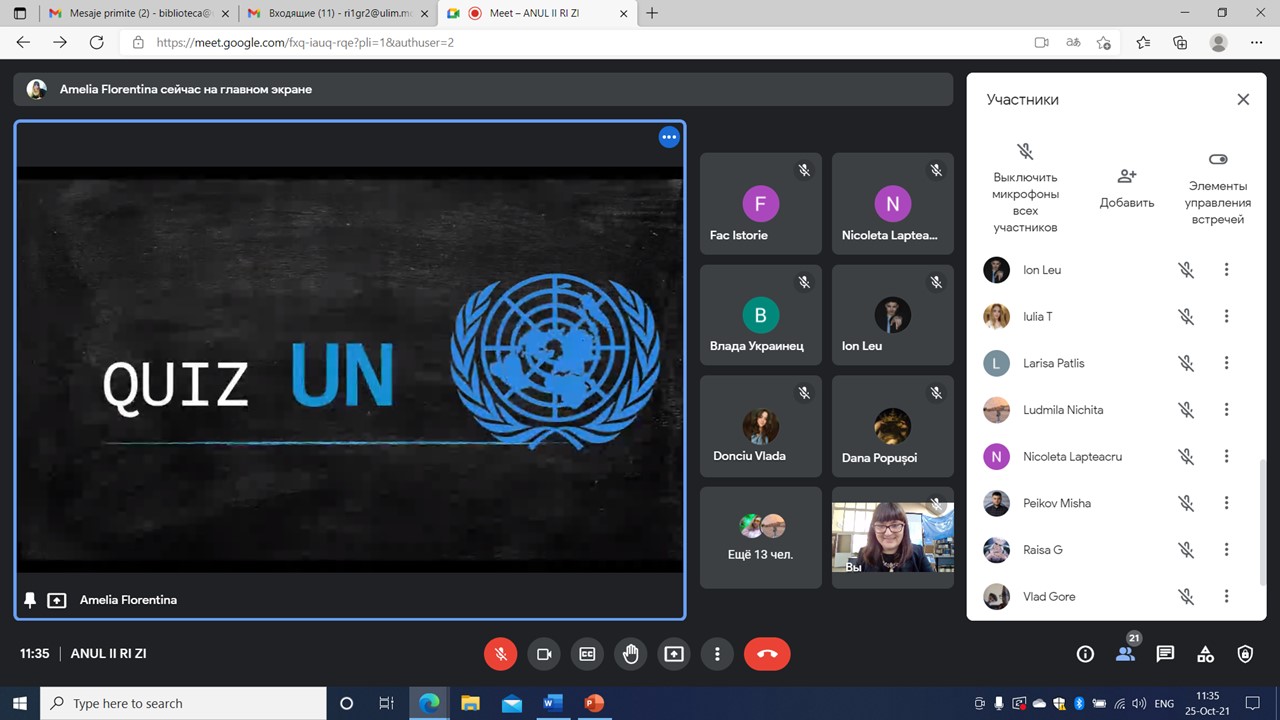Viewport: 1280px width, 720px height.
Task: Open Word from the taskbar
Action: pos(552,703)
